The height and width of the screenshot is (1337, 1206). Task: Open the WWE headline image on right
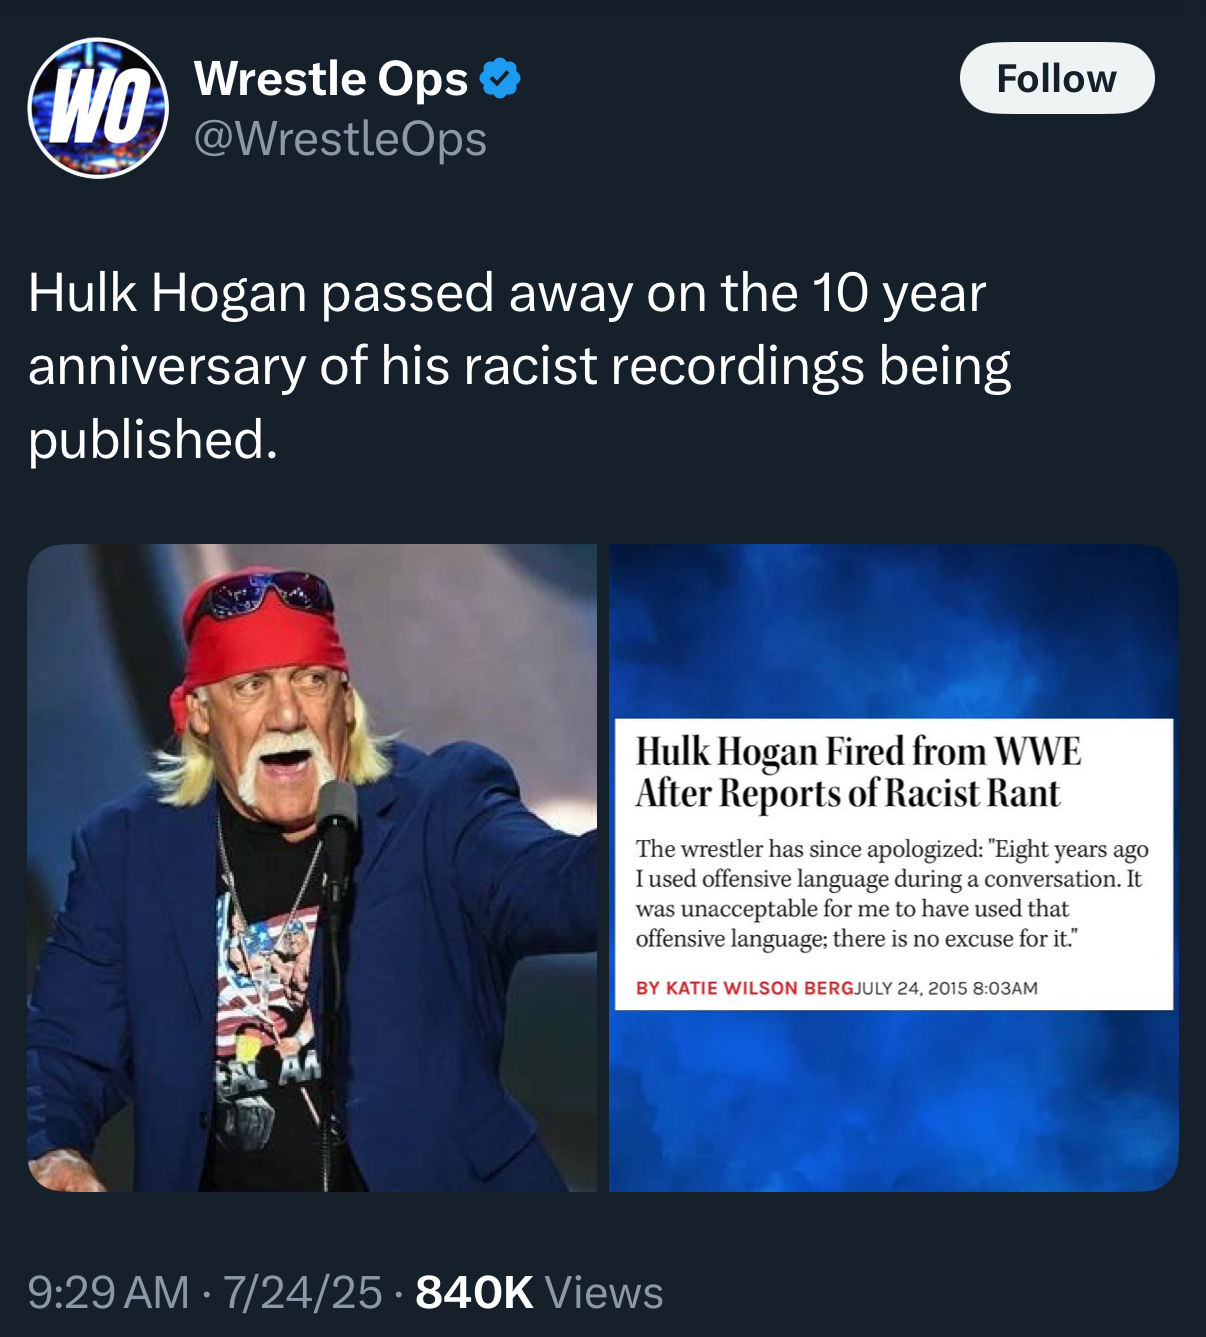click(x=894, y=867)
